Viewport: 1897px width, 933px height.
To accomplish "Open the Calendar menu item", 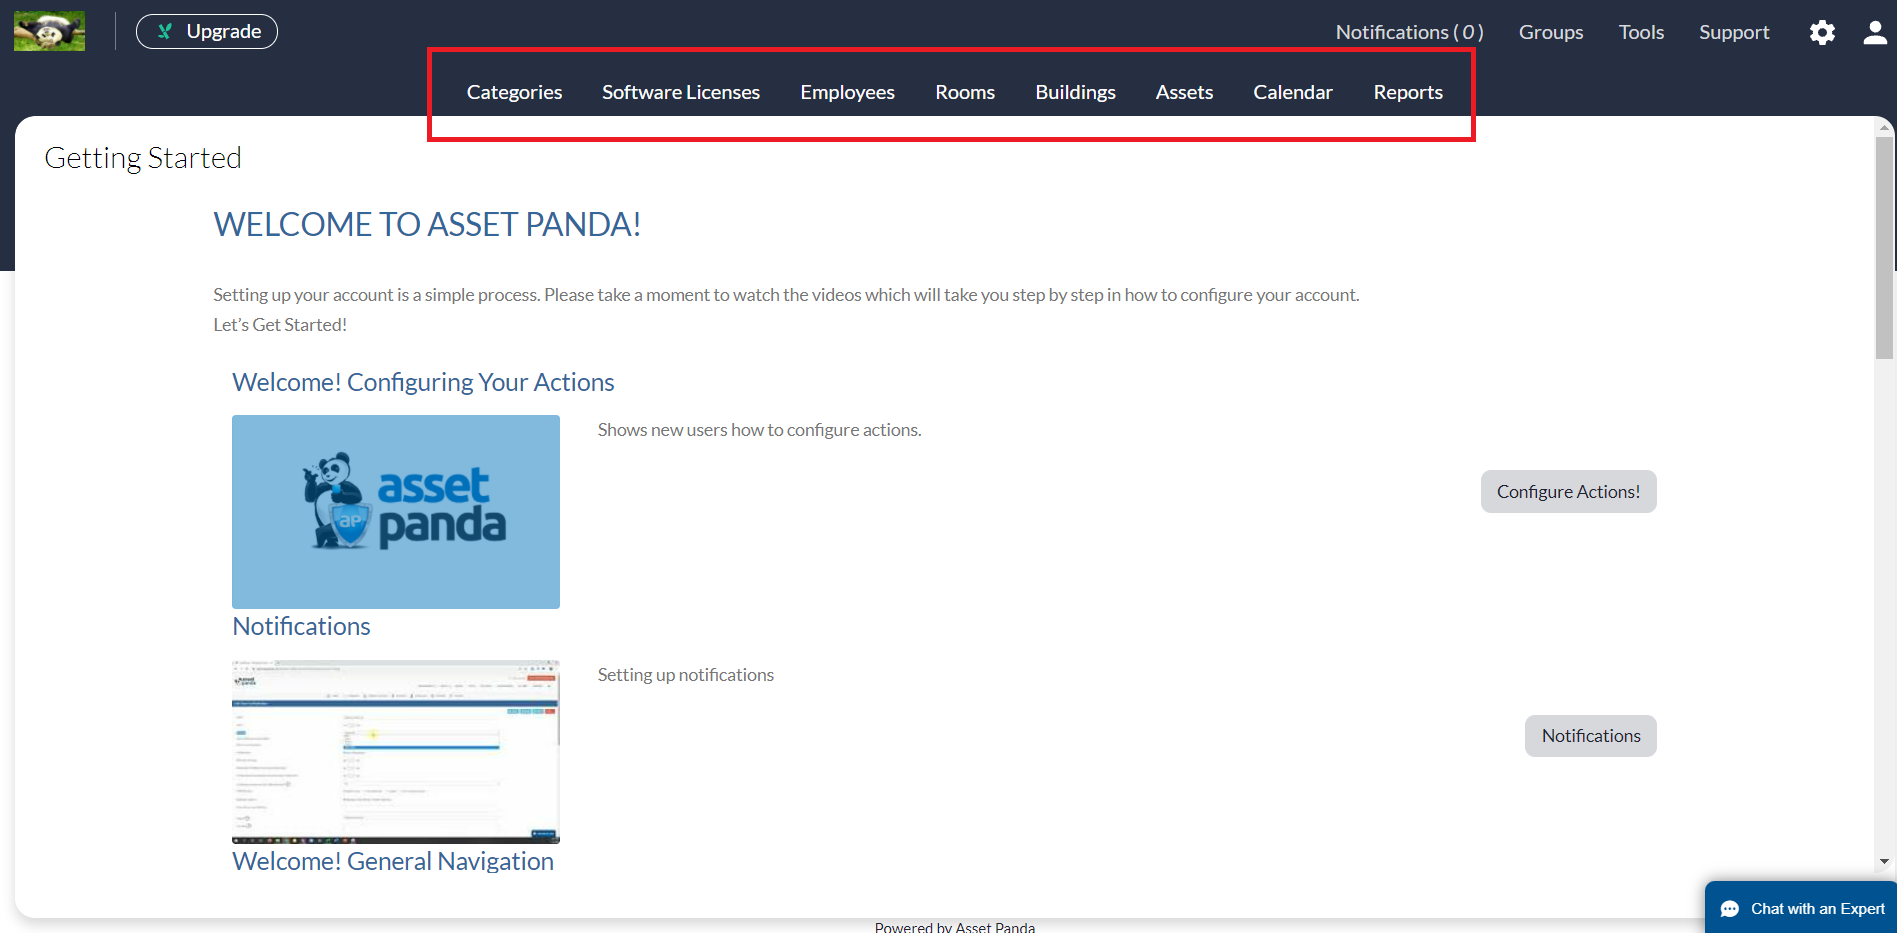I will [x=1293, y=92].
